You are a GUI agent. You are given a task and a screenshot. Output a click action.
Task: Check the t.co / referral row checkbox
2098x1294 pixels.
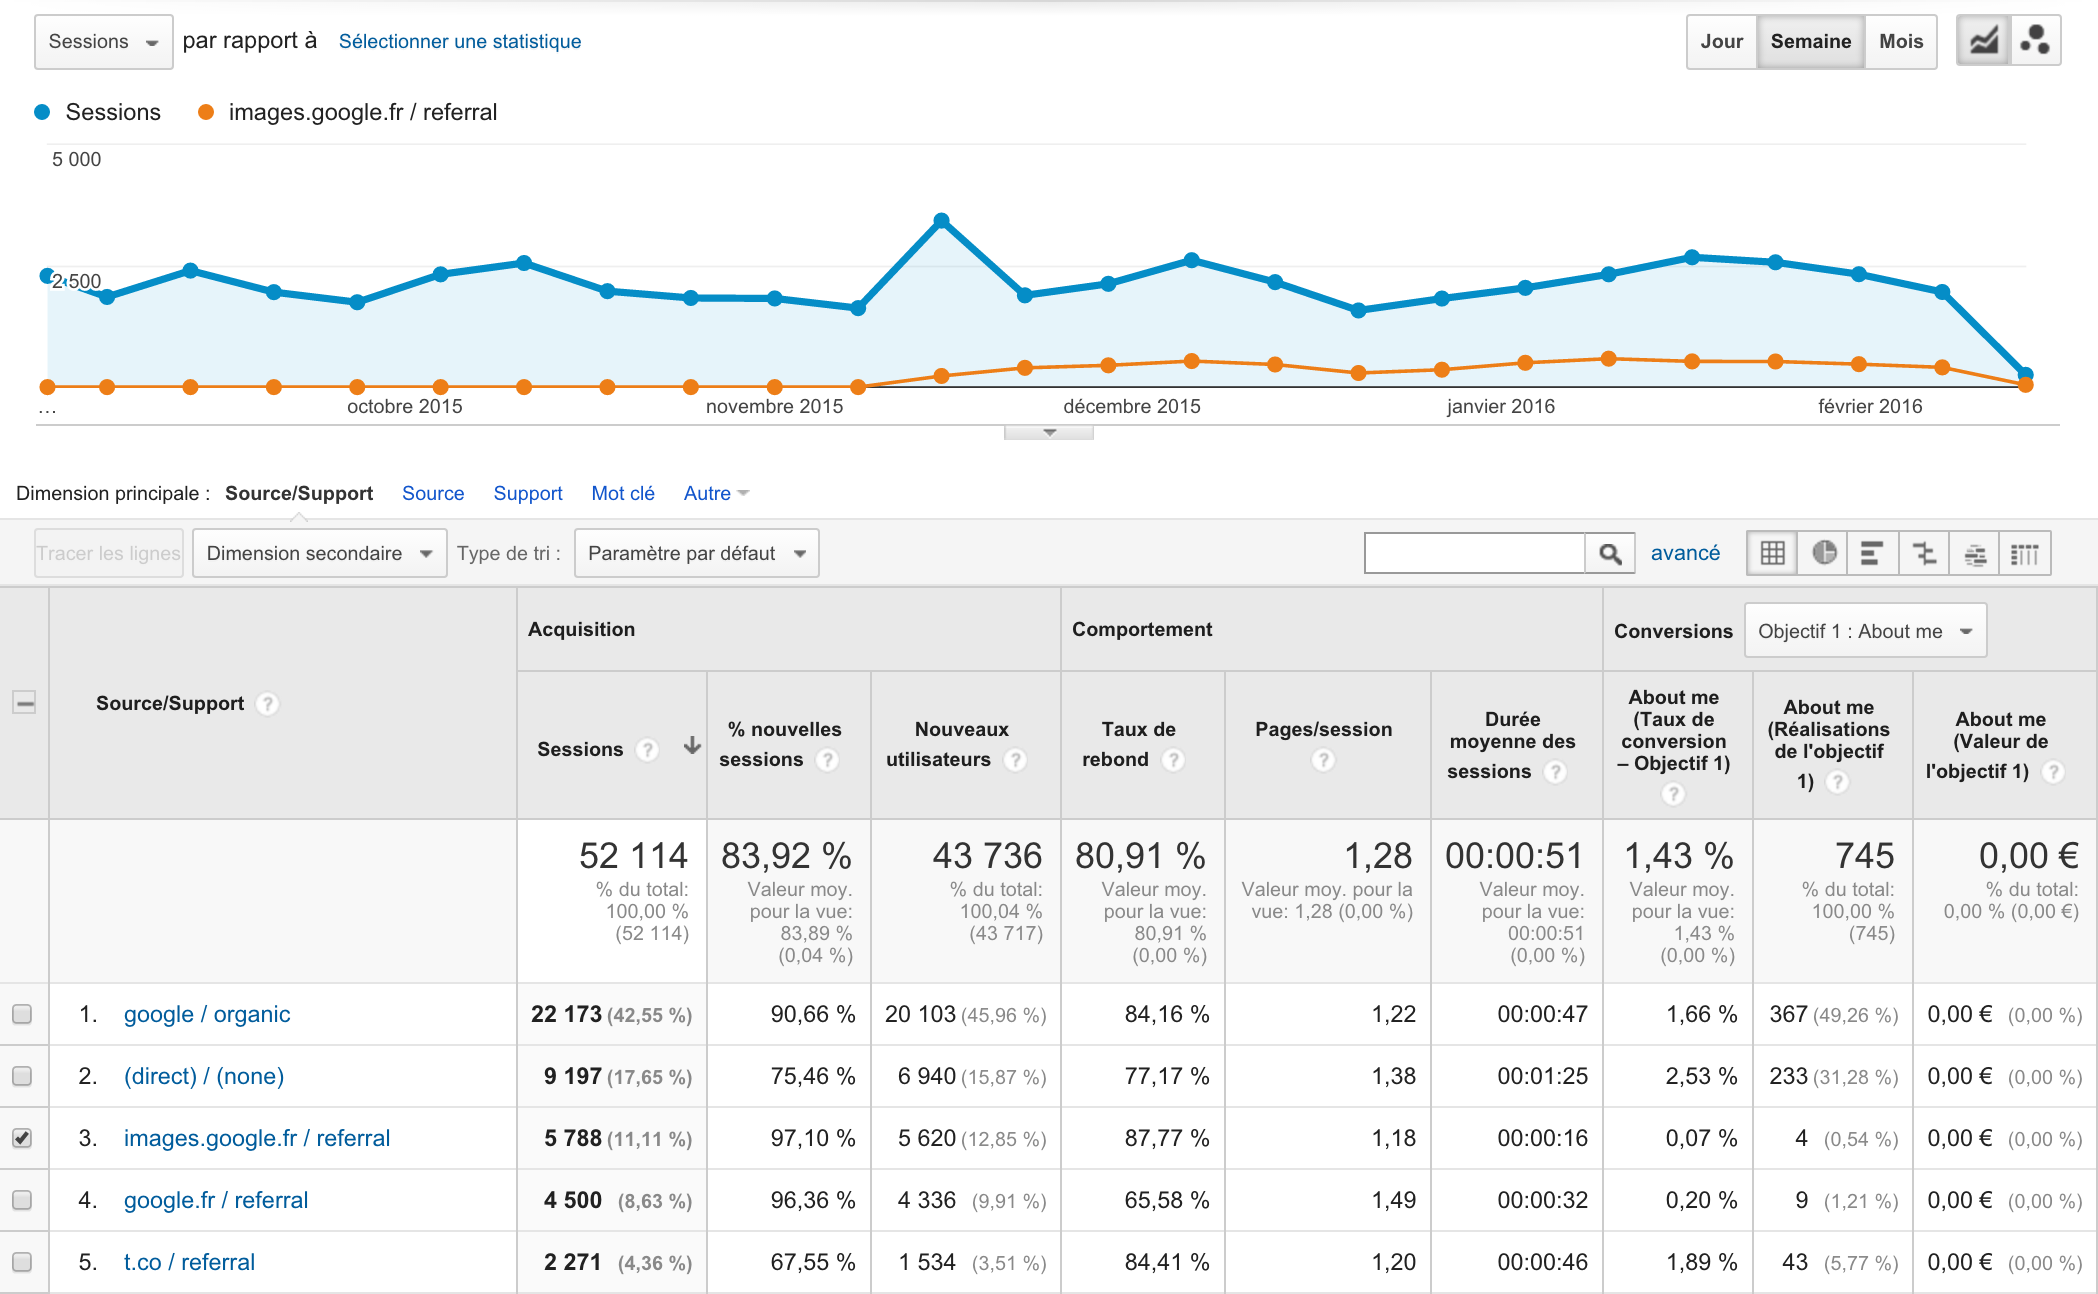pos(22,1262)
